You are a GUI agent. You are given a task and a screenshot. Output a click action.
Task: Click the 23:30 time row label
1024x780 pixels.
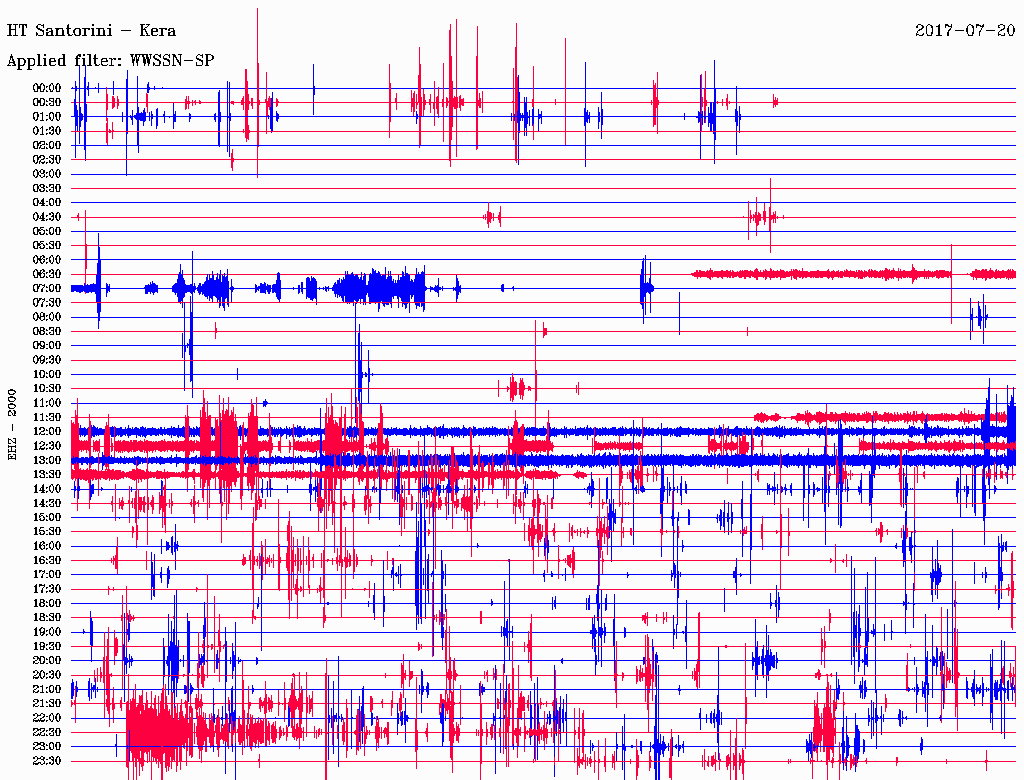click(47, 760)
